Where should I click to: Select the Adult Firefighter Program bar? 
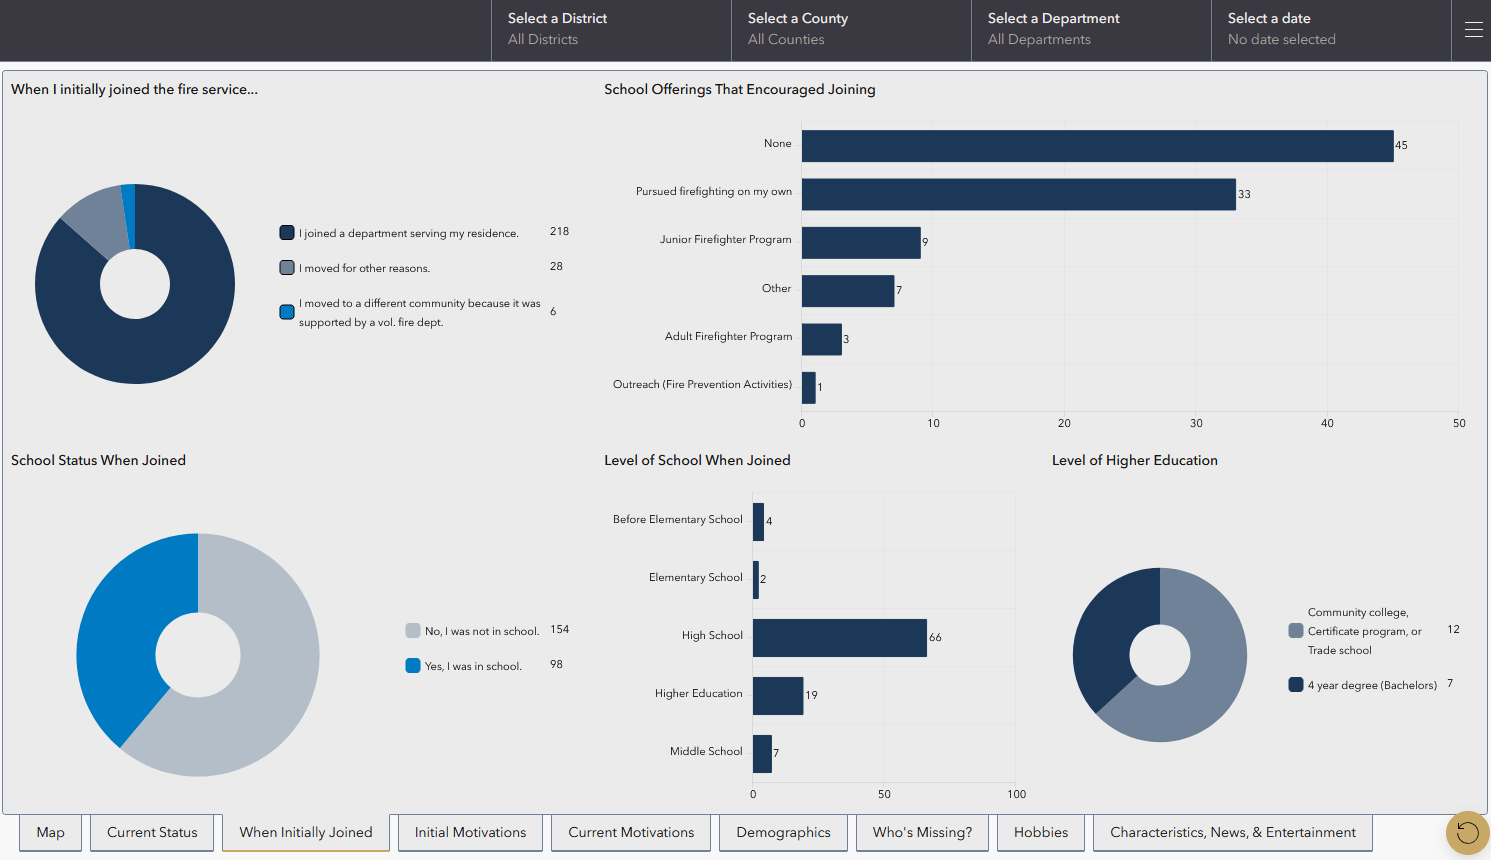[821, 339]
